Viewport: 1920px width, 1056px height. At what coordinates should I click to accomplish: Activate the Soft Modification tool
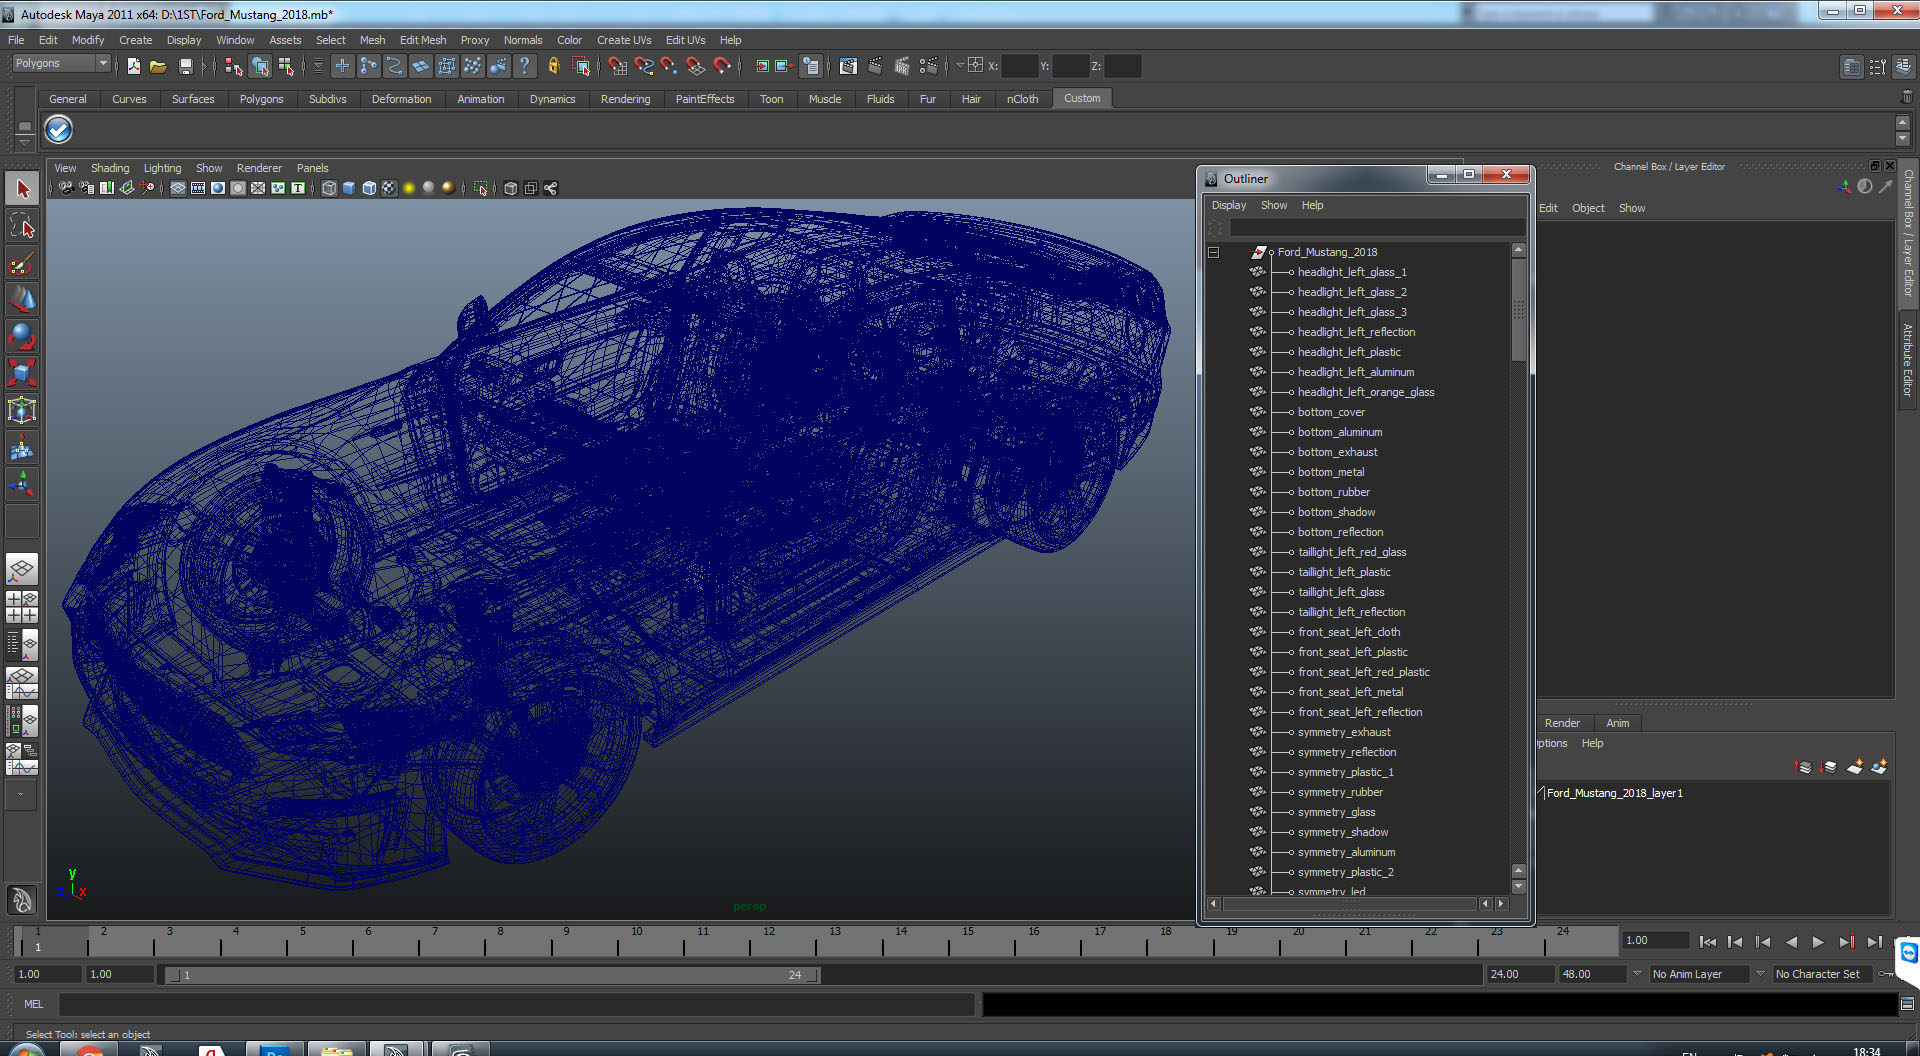[x=22, y=447]
